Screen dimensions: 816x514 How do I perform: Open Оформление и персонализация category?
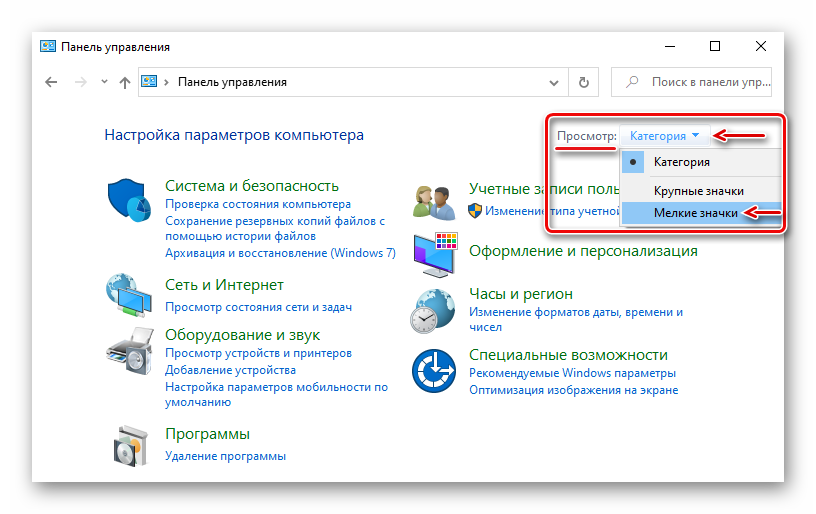click(583, 251)
